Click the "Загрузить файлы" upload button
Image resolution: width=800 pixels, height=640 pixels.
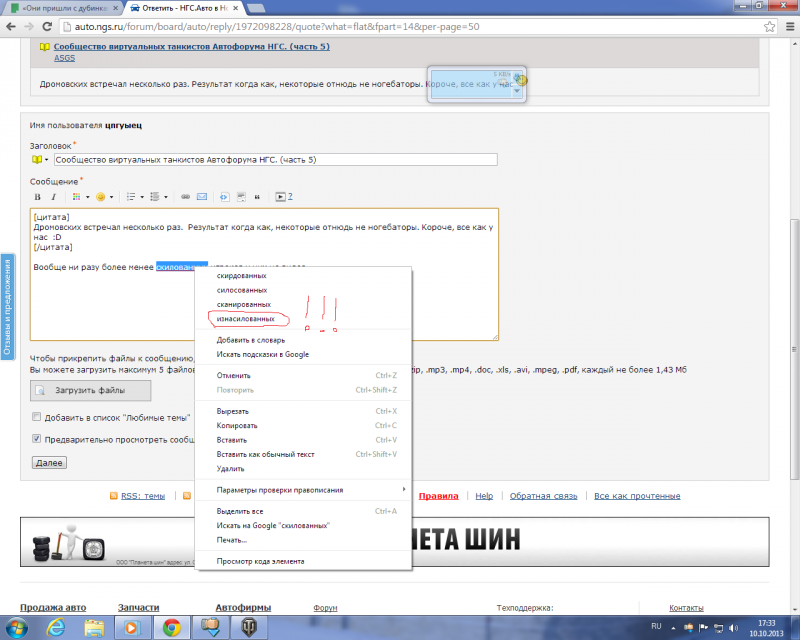[90, 390]
